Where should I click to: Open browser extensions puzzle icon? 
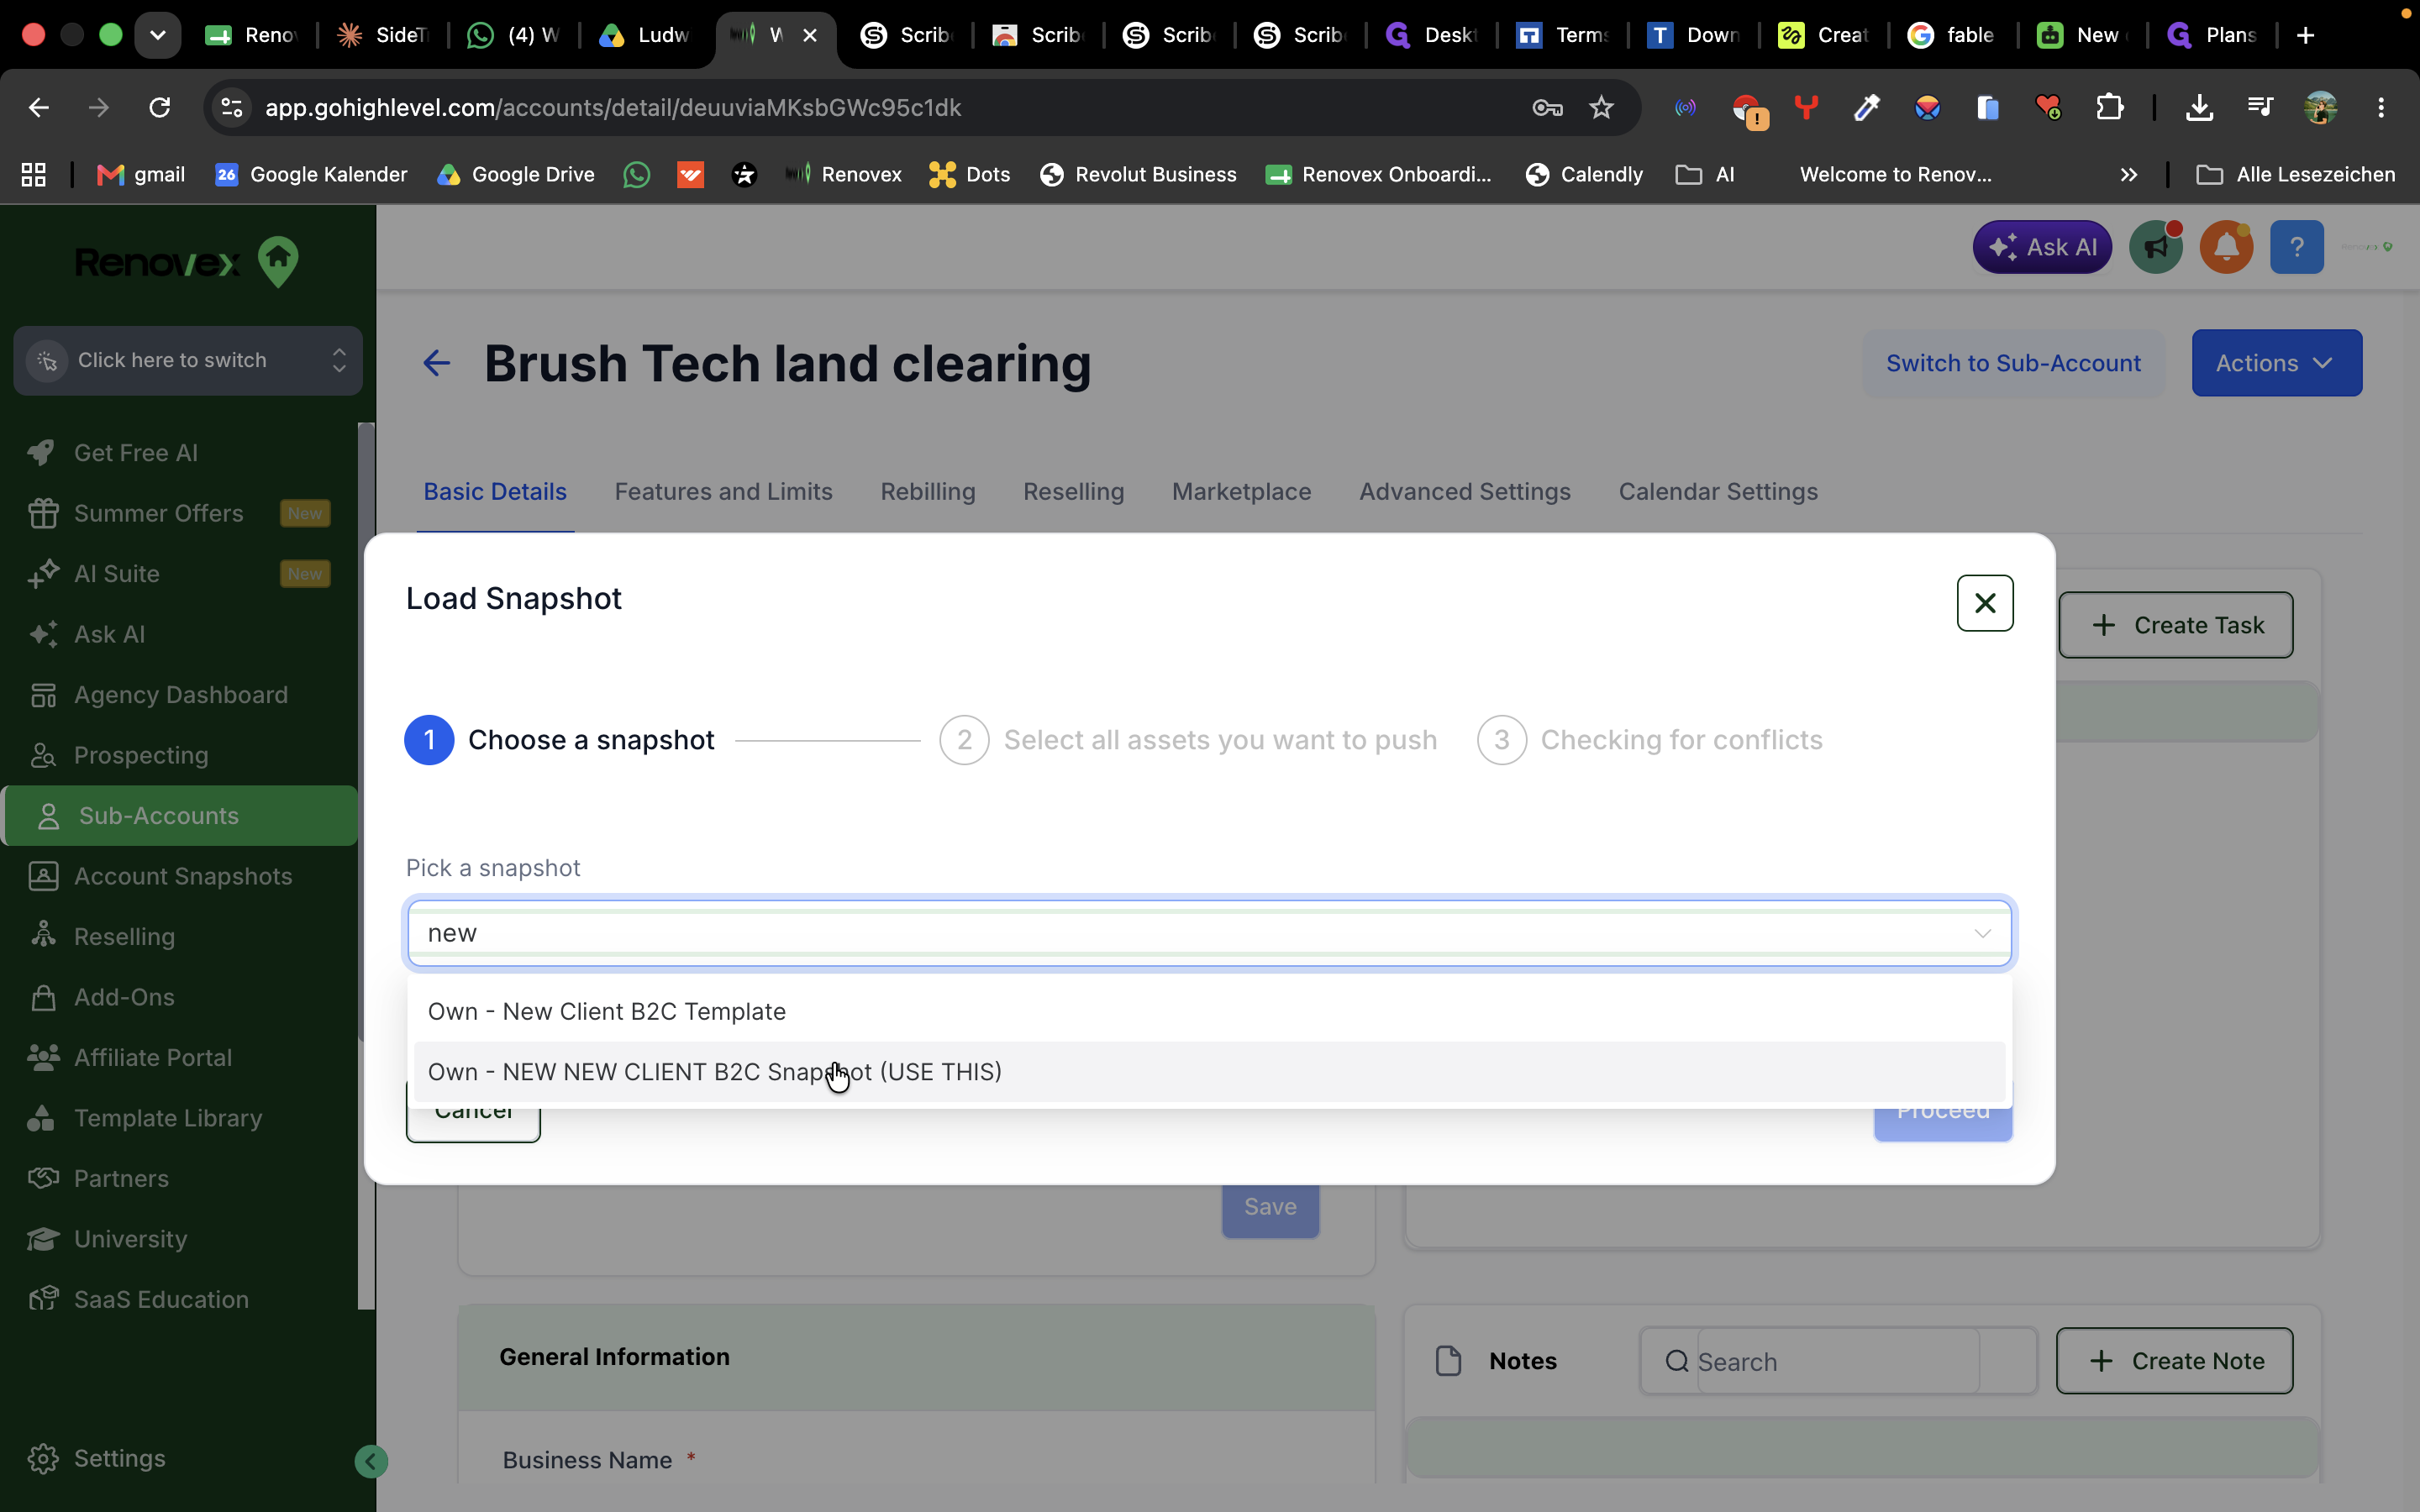pos(2109,107)
